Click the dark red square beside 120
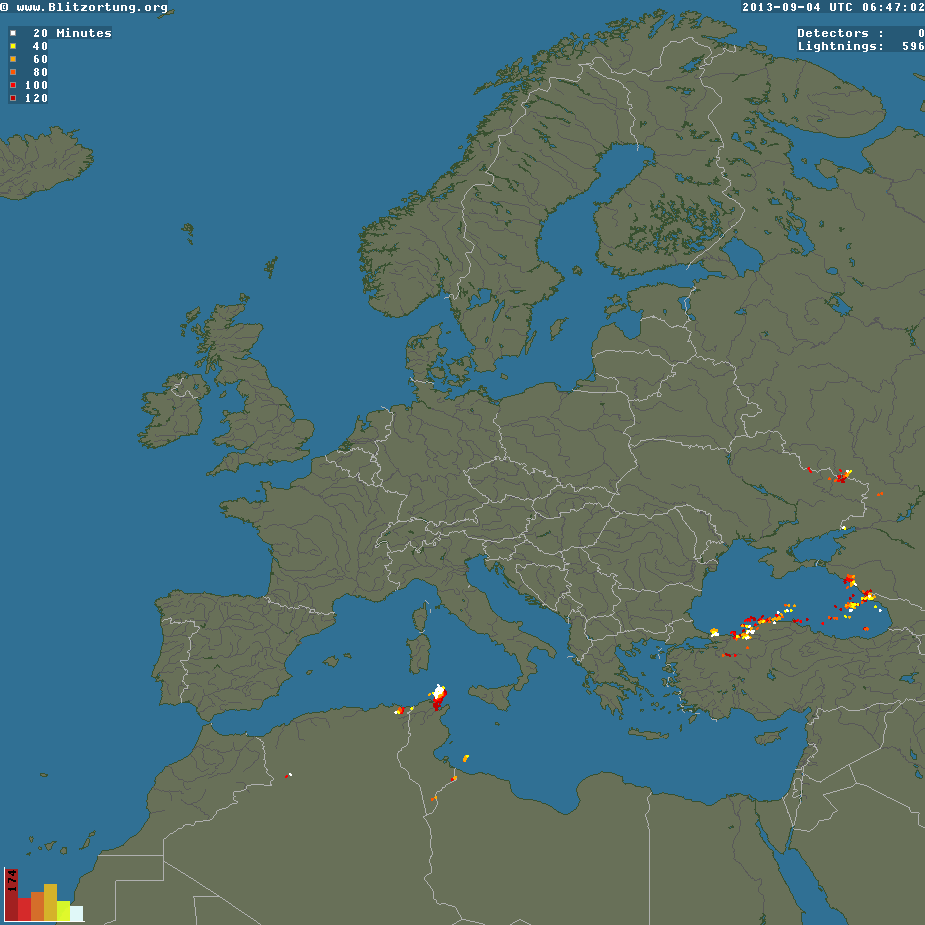Screen dimensions: 925x925 pyautogui.click(x=13, y=98)
